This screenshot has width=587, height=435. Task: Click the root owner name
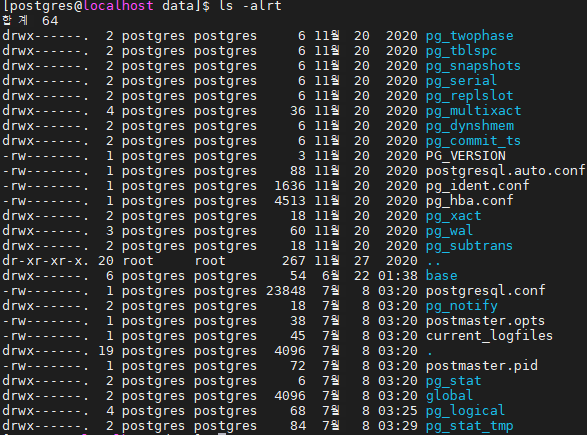(x=138, y=261)
